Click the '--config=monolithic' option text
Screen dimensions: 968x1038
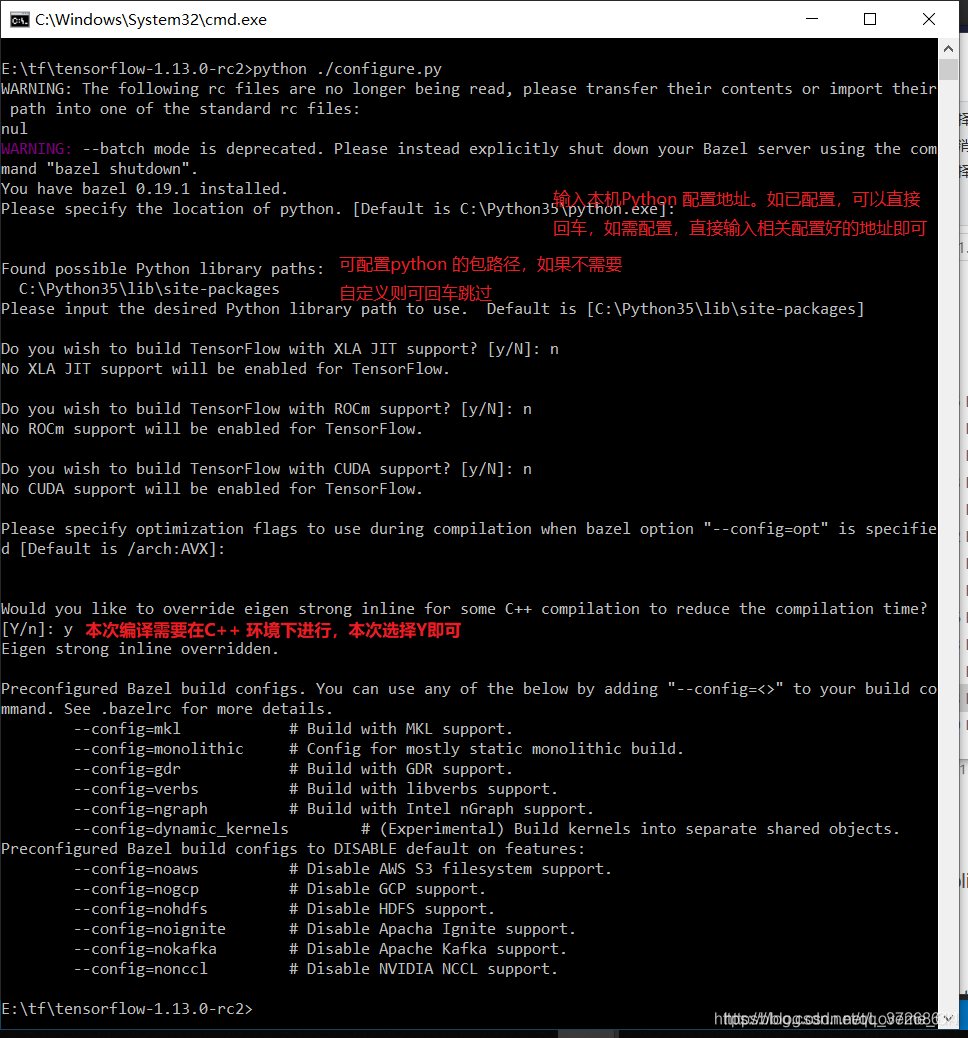159,749
